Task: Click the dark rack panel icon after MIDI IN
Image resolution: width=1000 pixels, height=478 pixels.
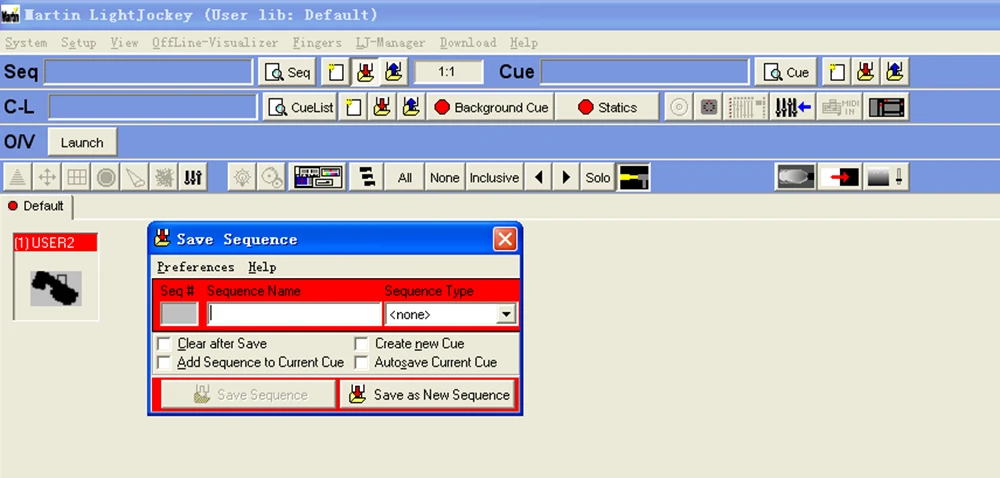Action: click(886, 107)
